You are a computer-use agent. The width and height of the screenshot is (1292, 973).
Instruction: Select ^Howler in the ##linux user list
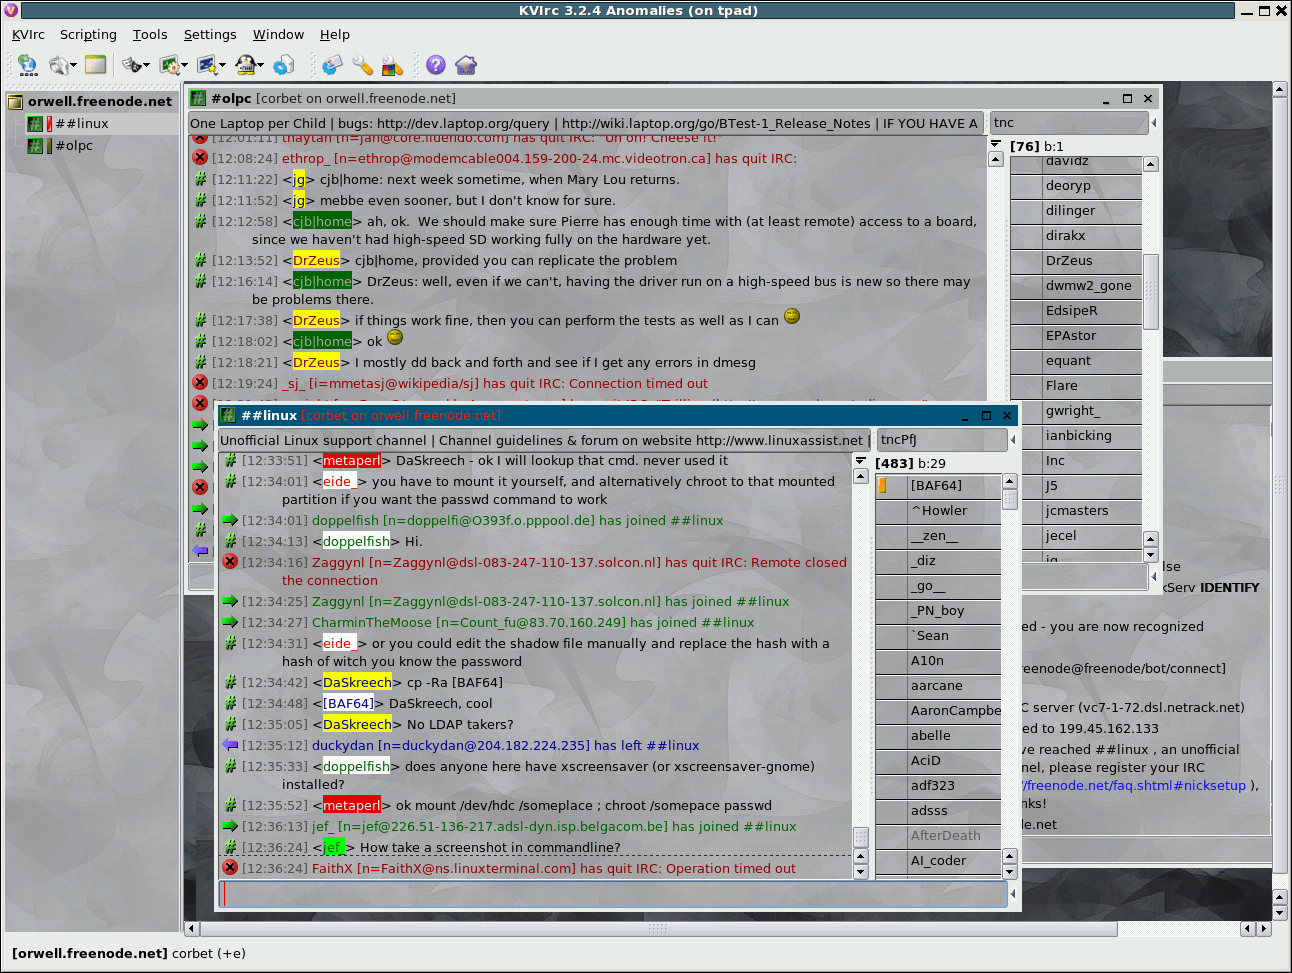coord(938,511)
